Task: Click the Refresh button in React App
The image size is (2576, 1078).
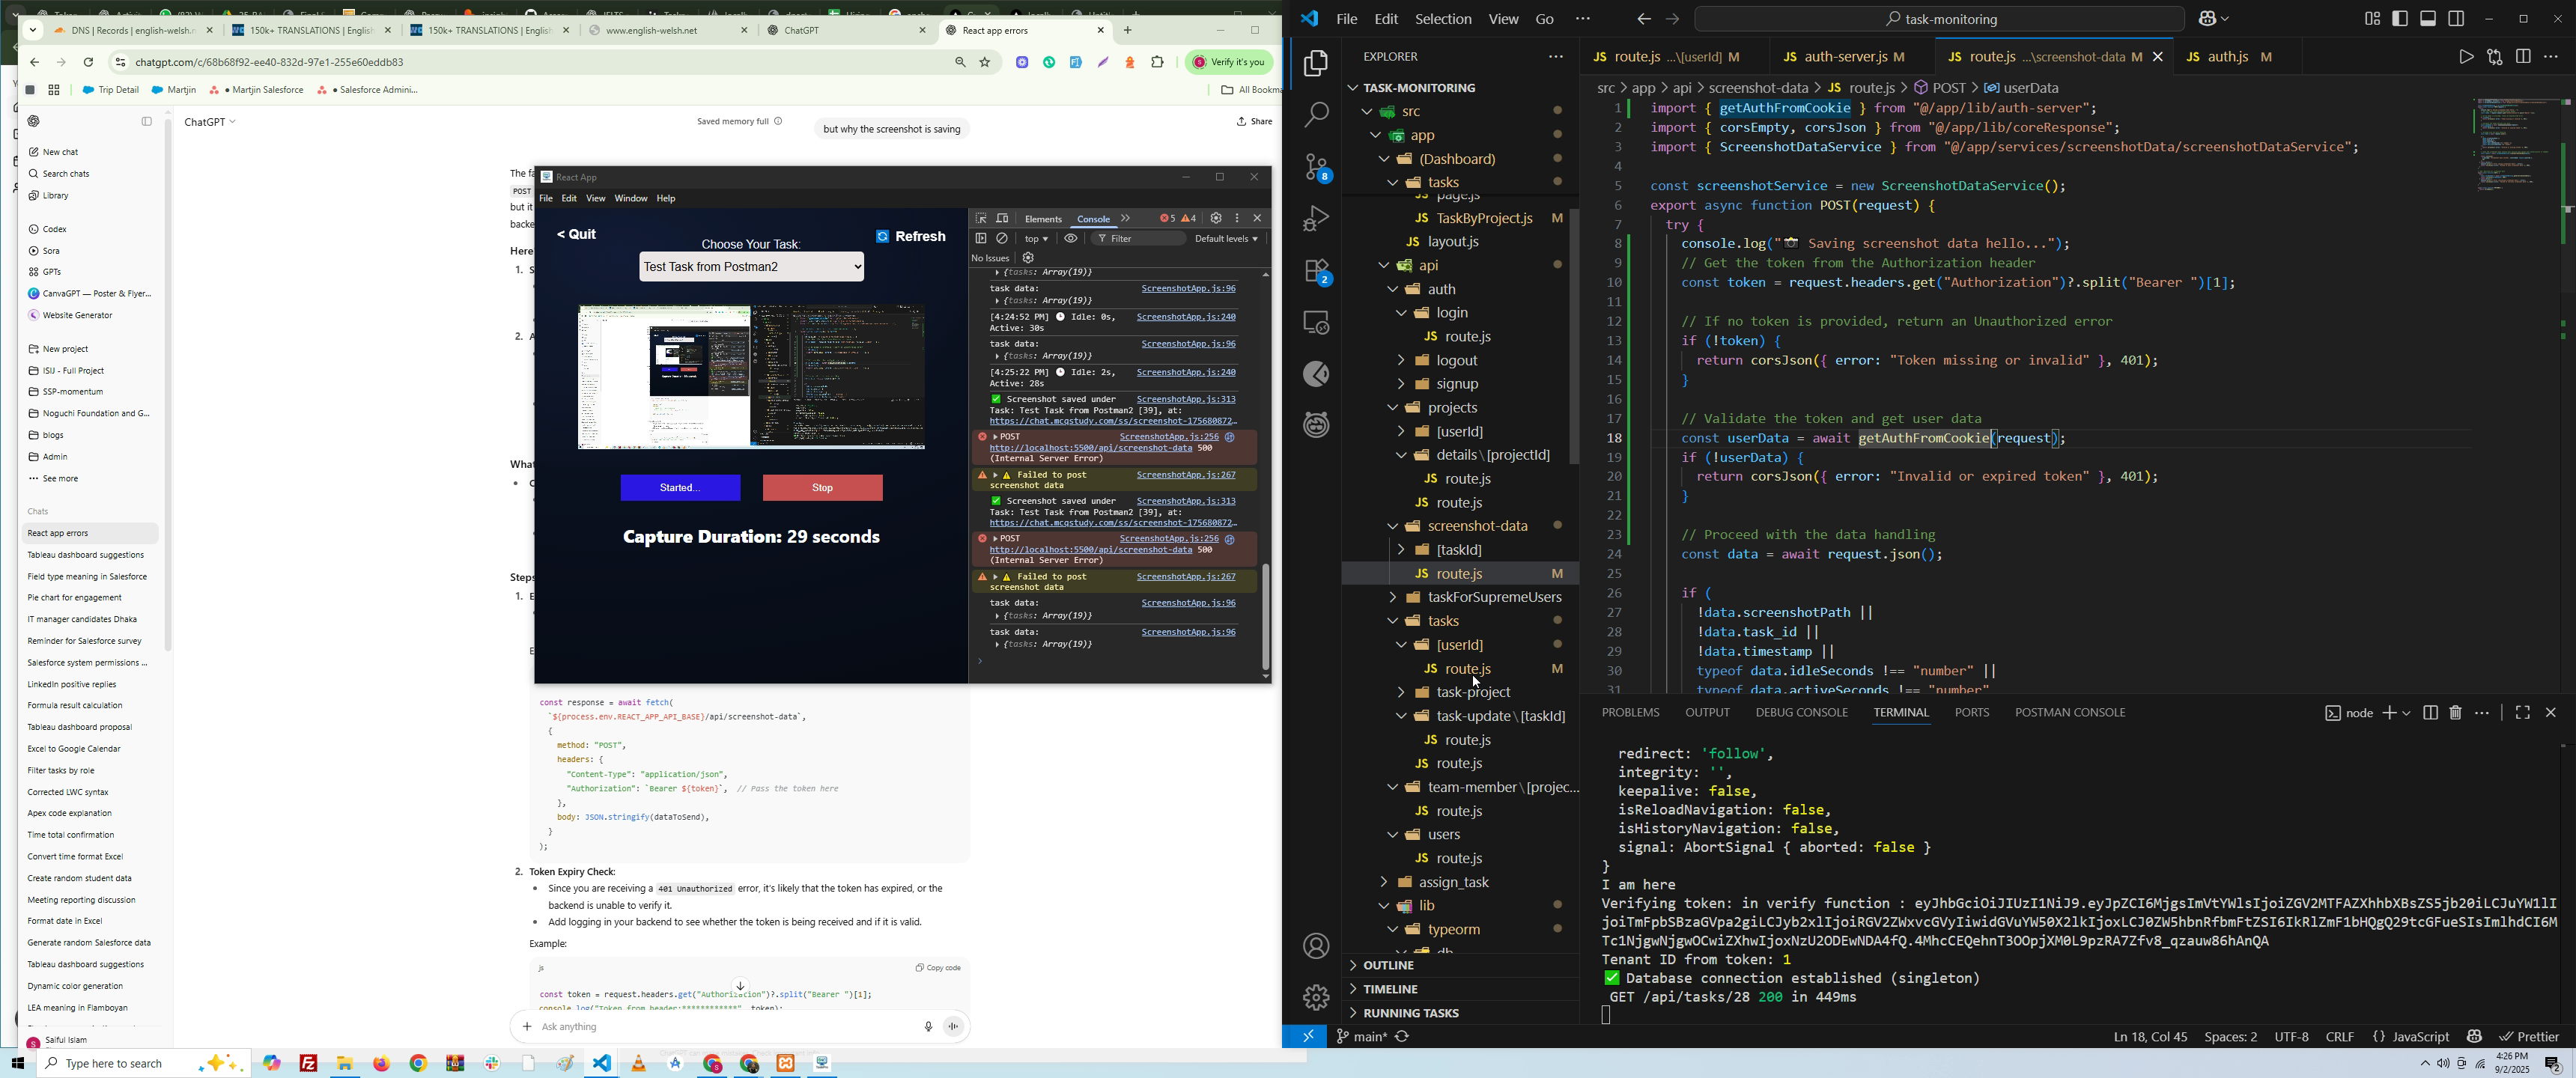Action: tap(911, 237)
